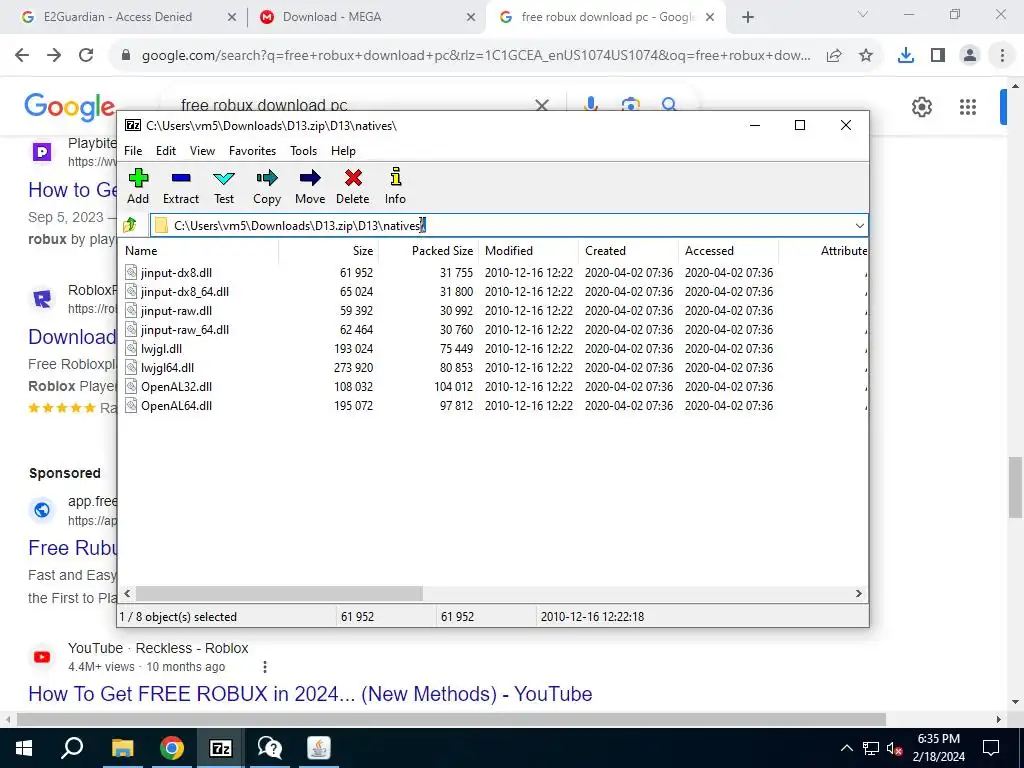Click Chrome back navigation arrow

22,56
